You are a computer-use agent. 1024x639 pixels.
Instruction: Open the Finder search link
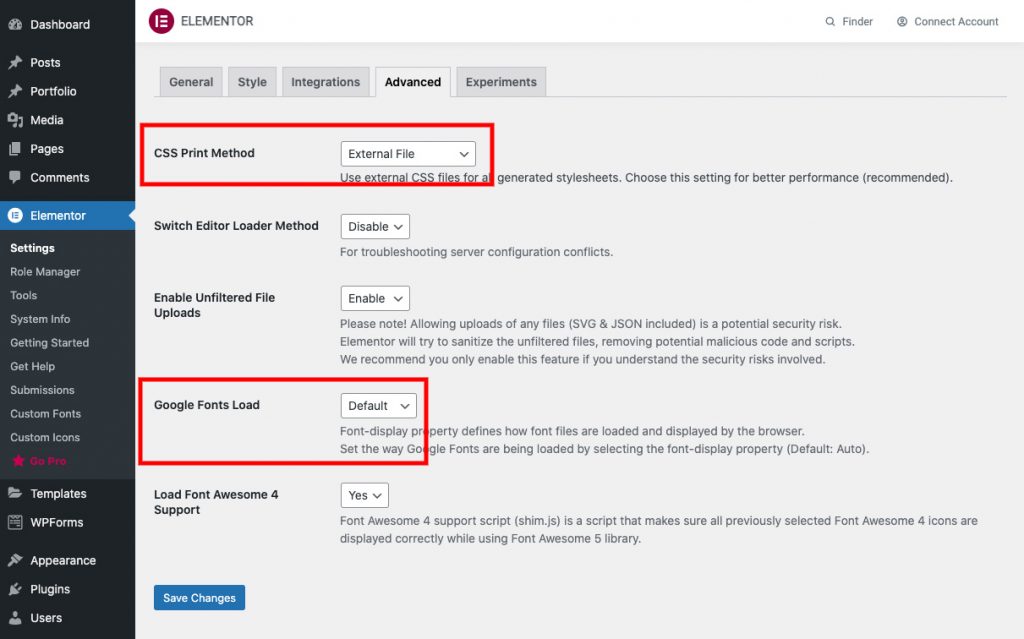[x=849, y=22]
